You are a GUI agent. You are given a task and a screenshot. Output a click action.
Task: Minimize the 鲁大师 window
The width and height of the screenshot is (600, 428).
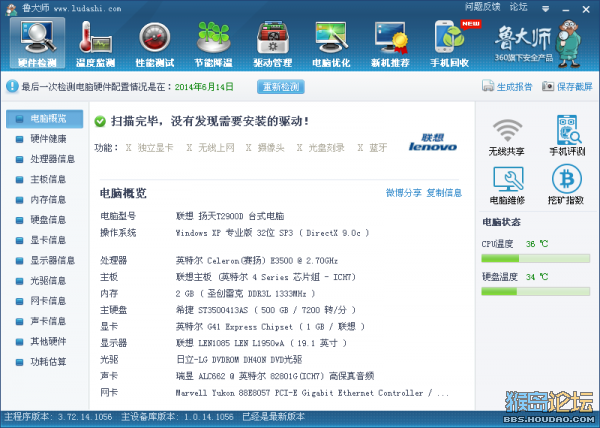[566, 9]
